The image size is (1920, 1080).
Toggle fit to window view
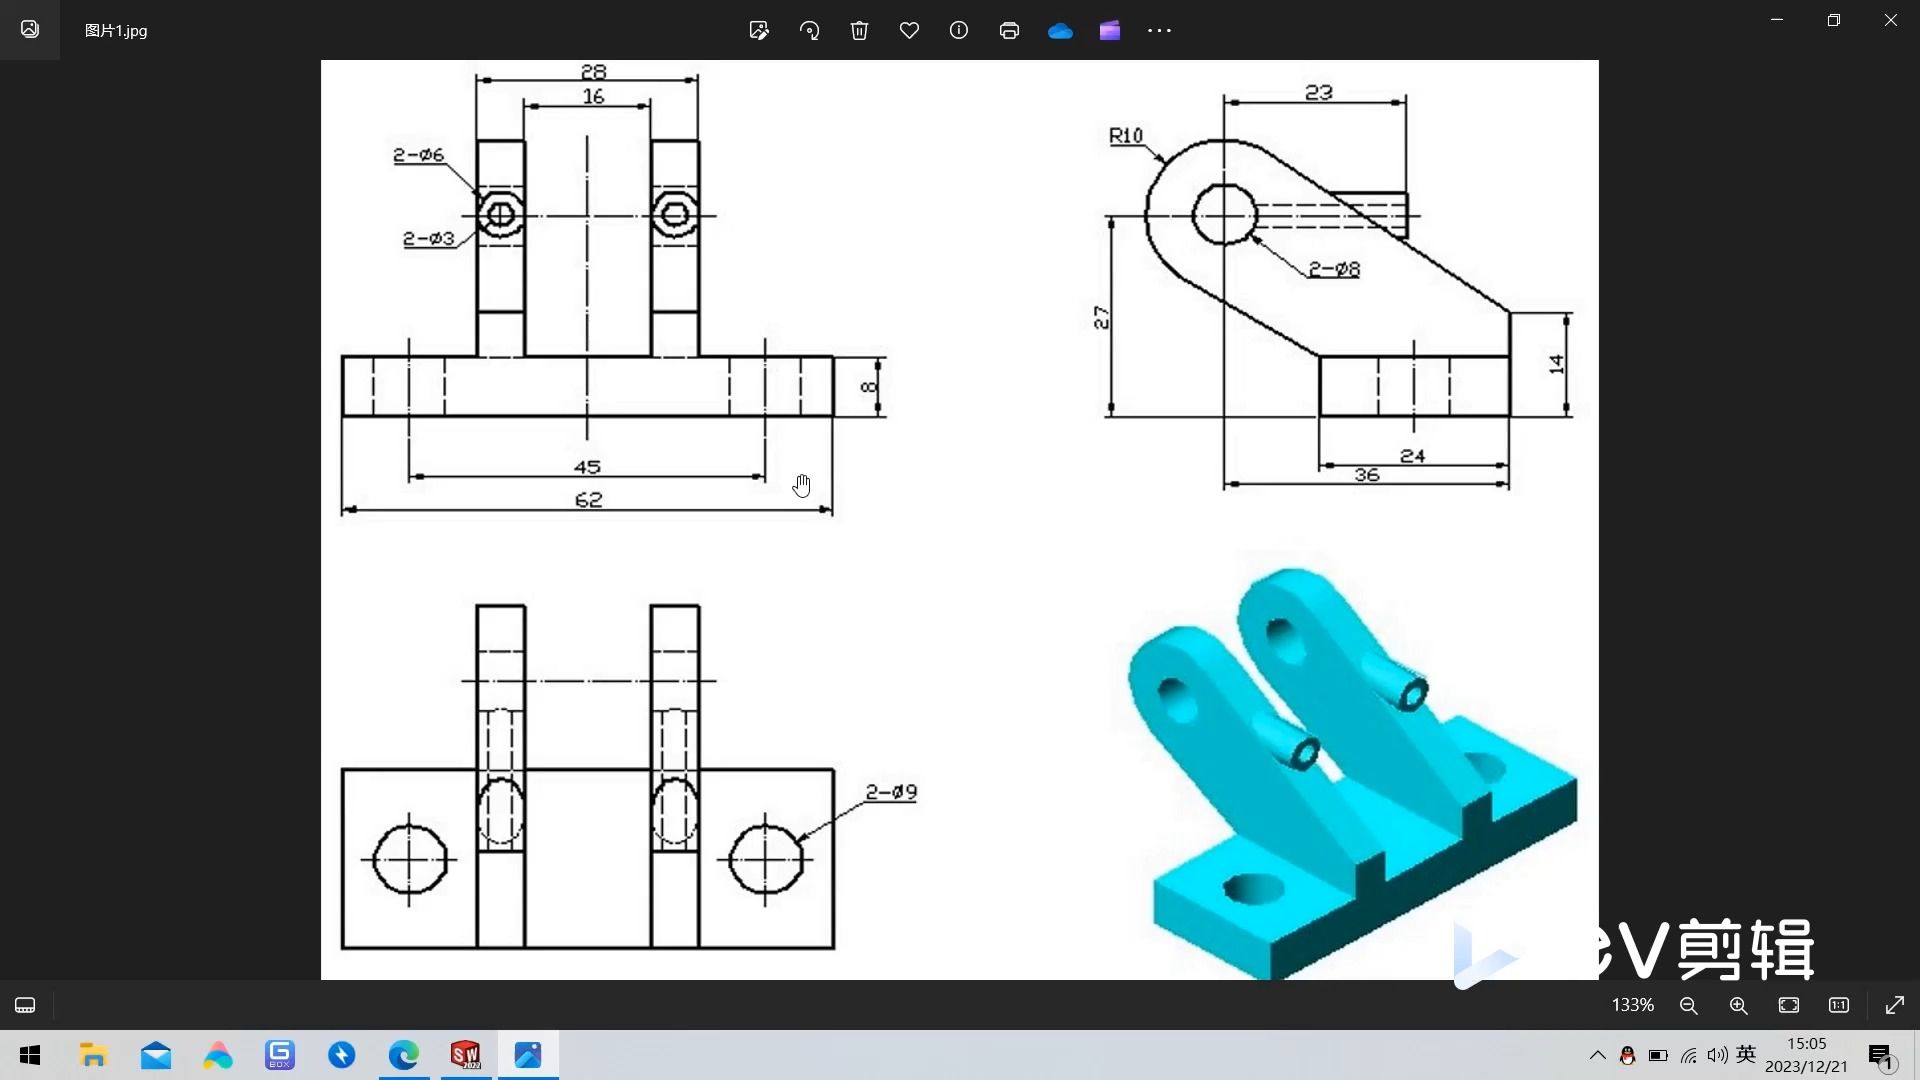[1789, 1005]
